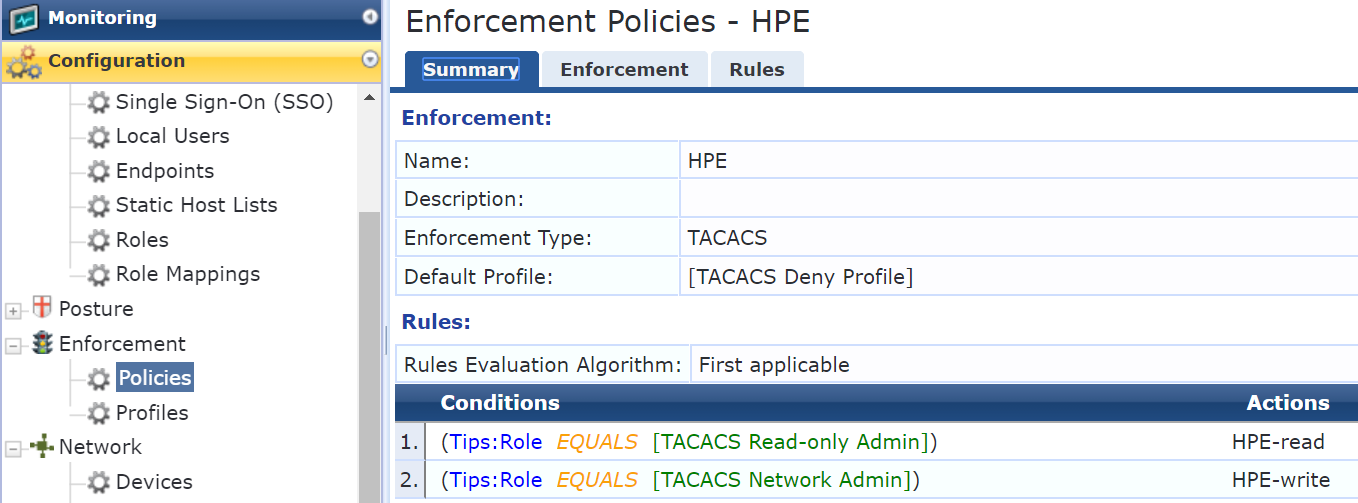Click the gear icon beside Policies
Screen dimensions: 1358x503
click(98, 378)
